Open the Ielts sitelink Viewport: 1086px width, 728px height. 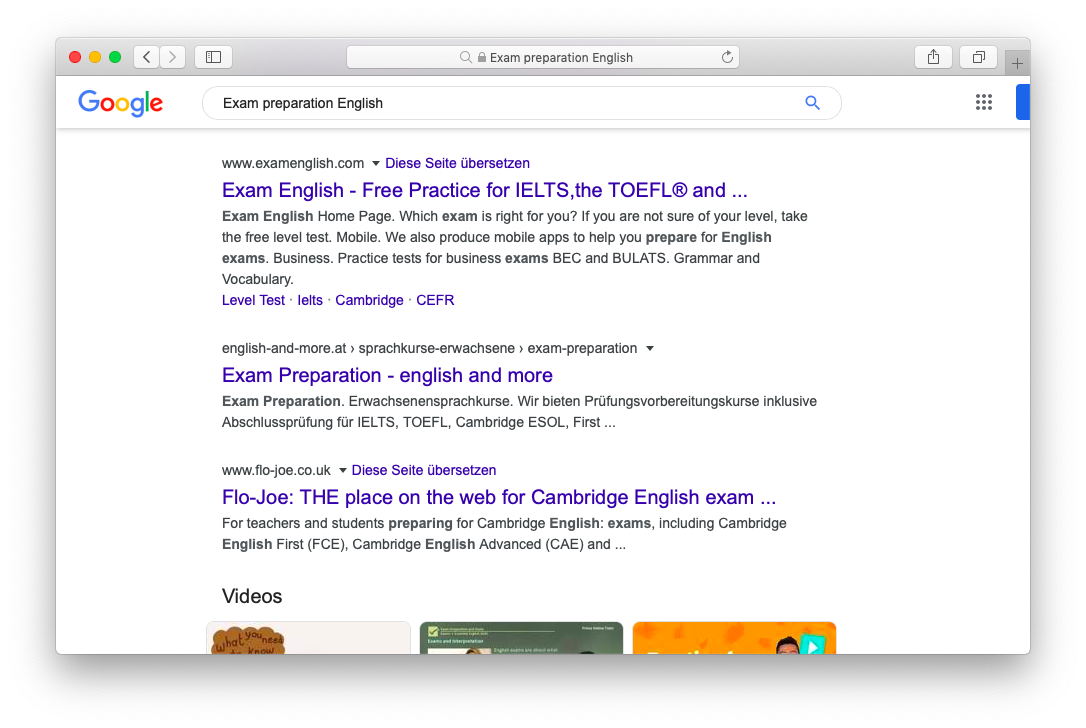point(310,300)
